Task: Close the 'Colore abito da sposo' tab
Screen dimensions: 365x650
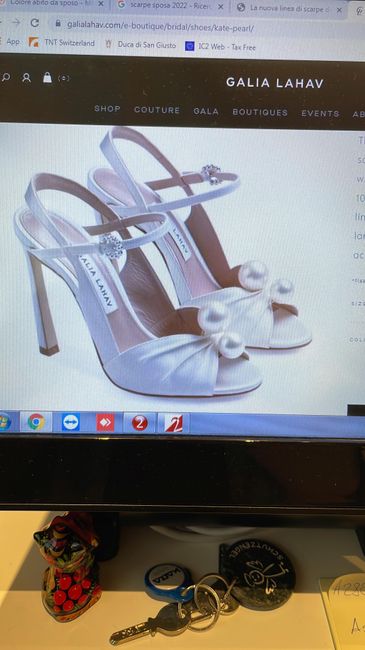Action: tap(101, 4)
